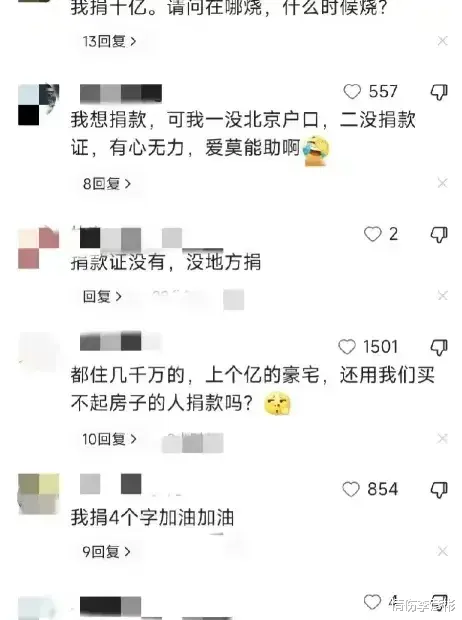The image size is (462, 620).
Task: Expand the 10回复 replies
Action: tap(109, 439)
